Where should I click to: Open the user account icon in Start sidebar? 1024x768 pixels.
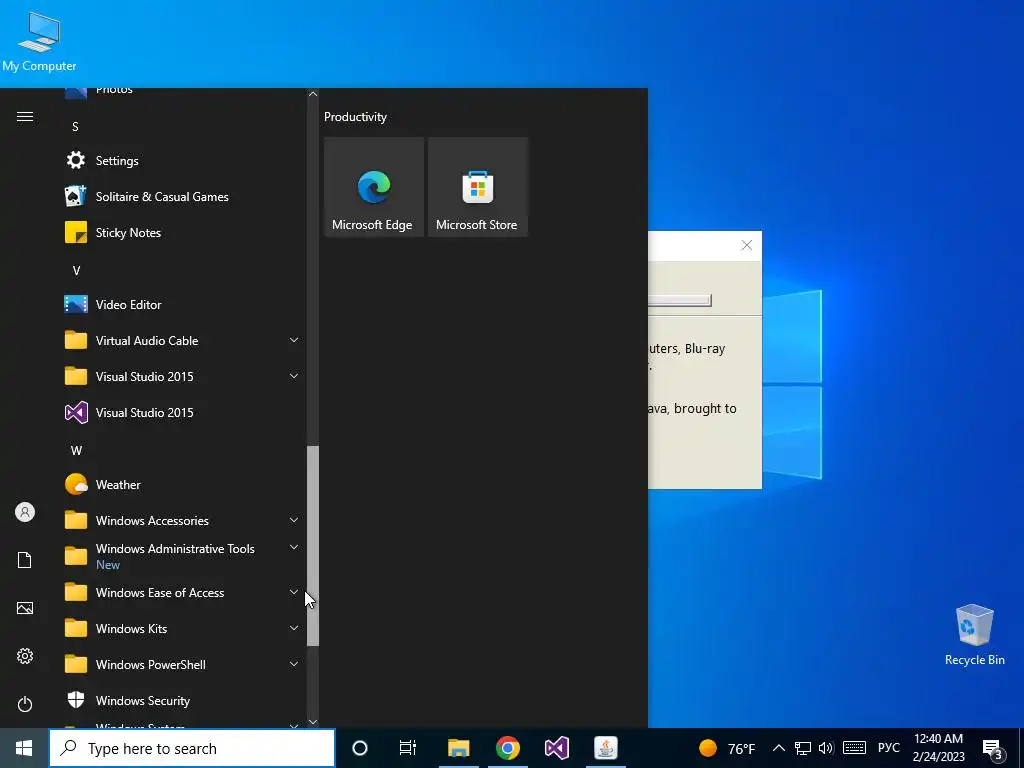(x=25, y=512)
